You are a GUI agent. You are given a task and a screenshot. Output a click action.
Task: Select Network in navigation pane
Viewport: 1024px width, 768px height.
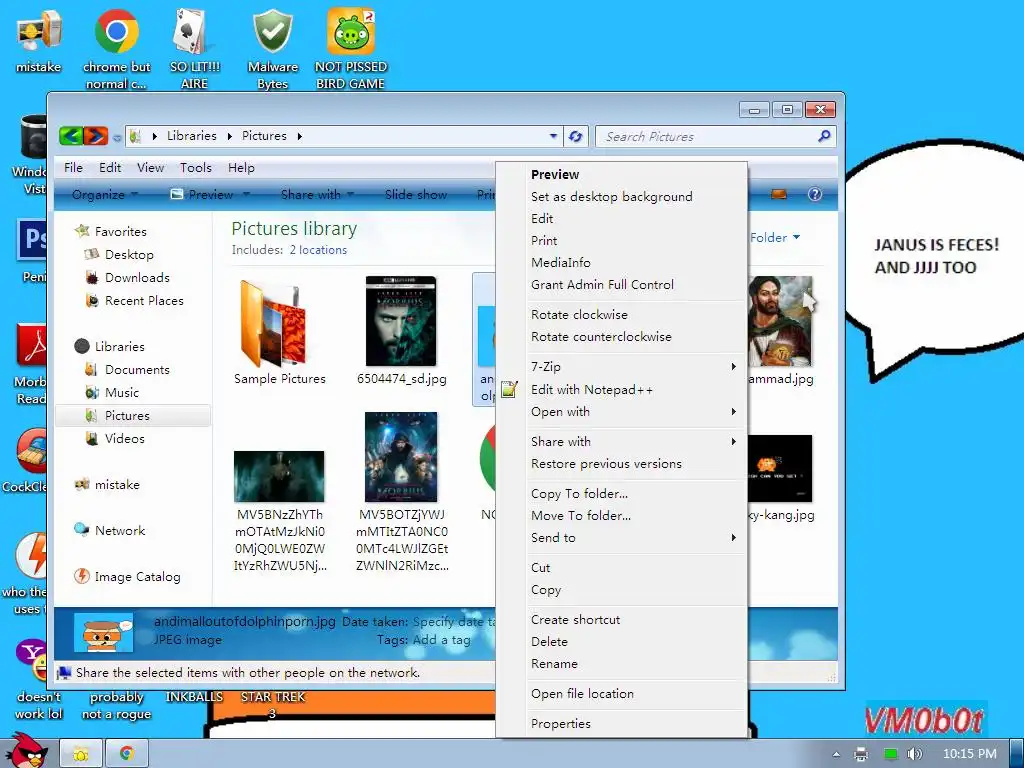click(x=120, y=530)
